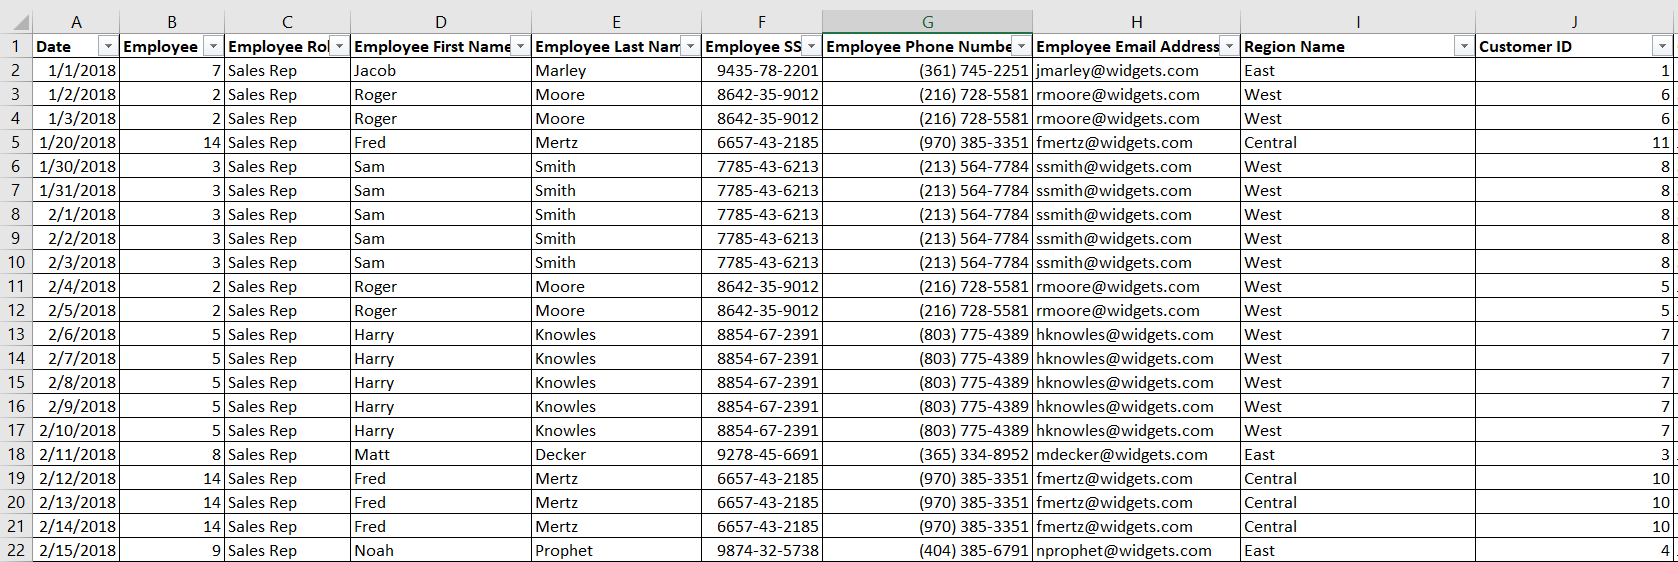Click Region cell East in row 2
Viewport: 1678px width, 562px height.
tap(1358, 70)
